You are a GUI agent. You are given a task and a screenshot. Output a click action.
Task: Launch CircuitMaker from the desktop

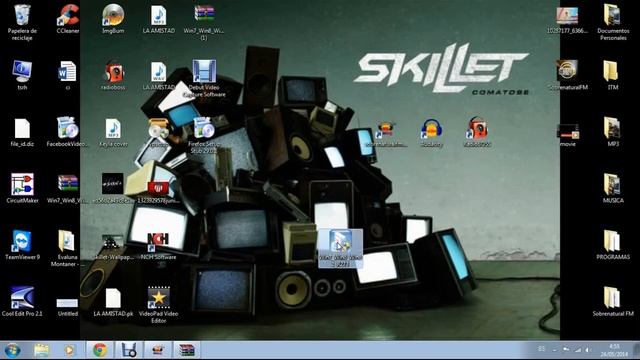point(22,188)
